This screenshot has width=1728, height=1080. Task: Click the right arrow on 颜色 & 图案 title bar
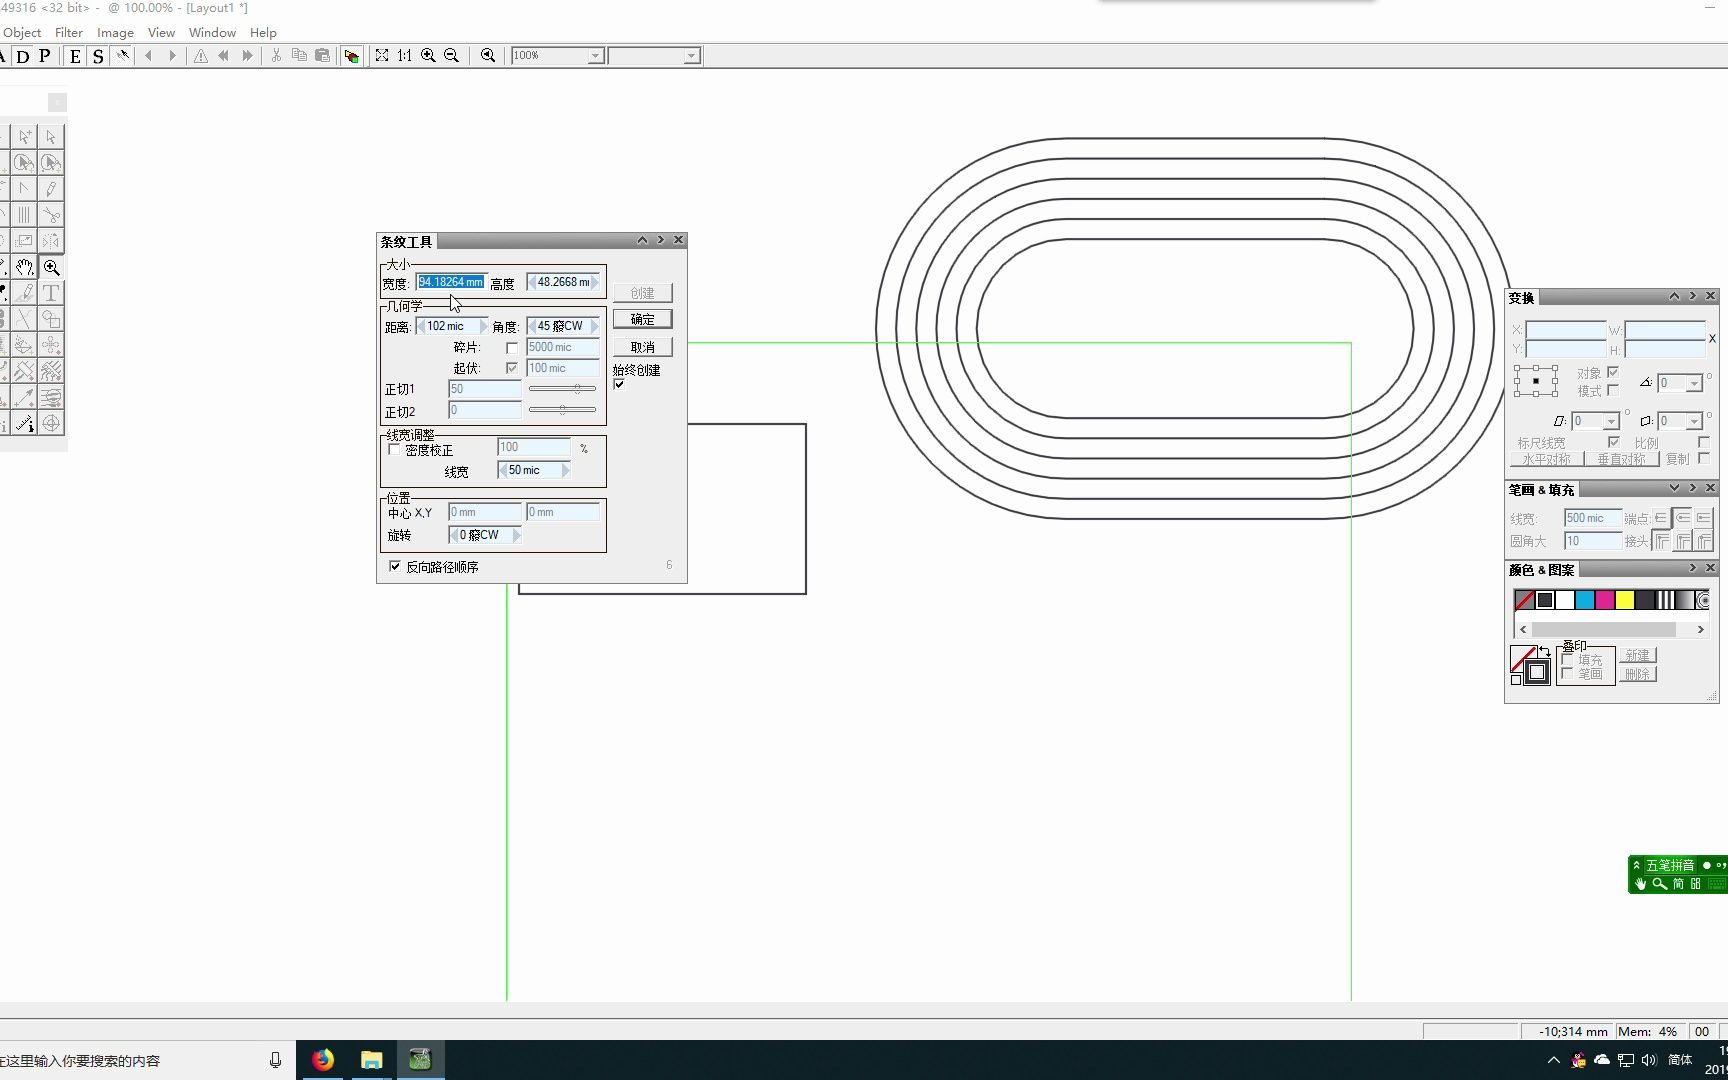tap(1692, 568)
